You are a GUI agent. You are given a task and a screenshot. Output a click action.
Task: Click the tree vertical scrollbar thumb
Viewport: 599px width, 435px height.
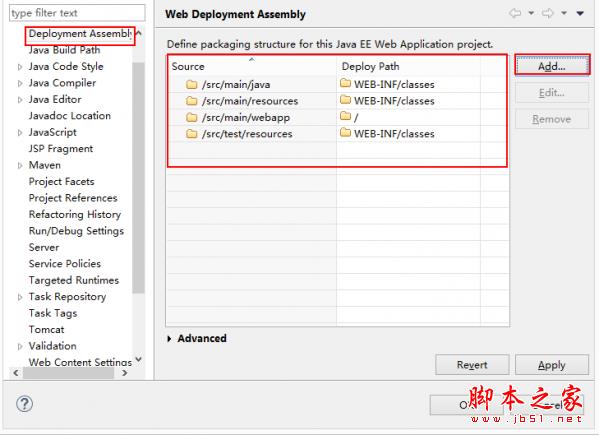(138, 178)
